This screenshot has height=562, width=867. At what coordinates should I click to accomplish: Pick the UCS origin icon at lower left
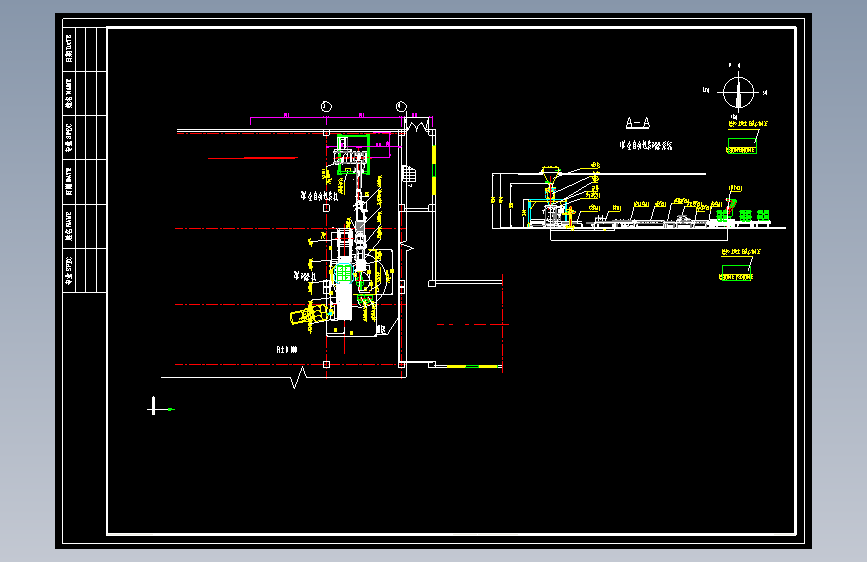(160, 406)
